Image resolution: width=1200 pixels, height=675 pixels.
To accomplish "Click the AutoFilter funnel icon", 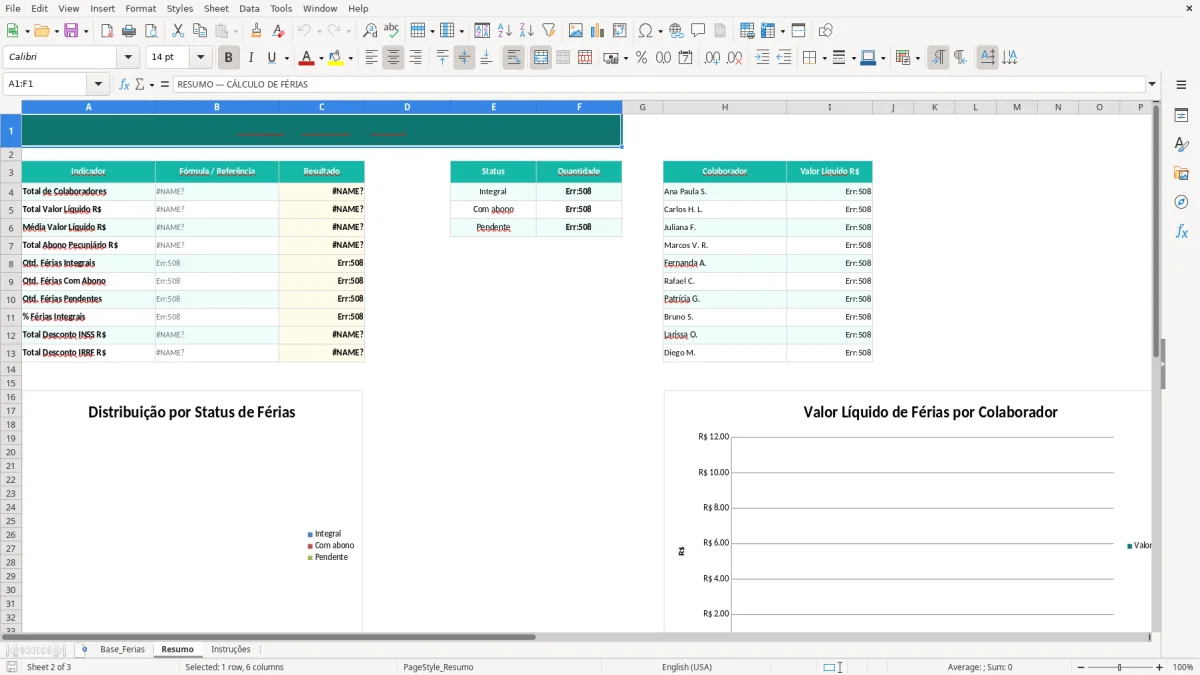I will click(548, 31).
